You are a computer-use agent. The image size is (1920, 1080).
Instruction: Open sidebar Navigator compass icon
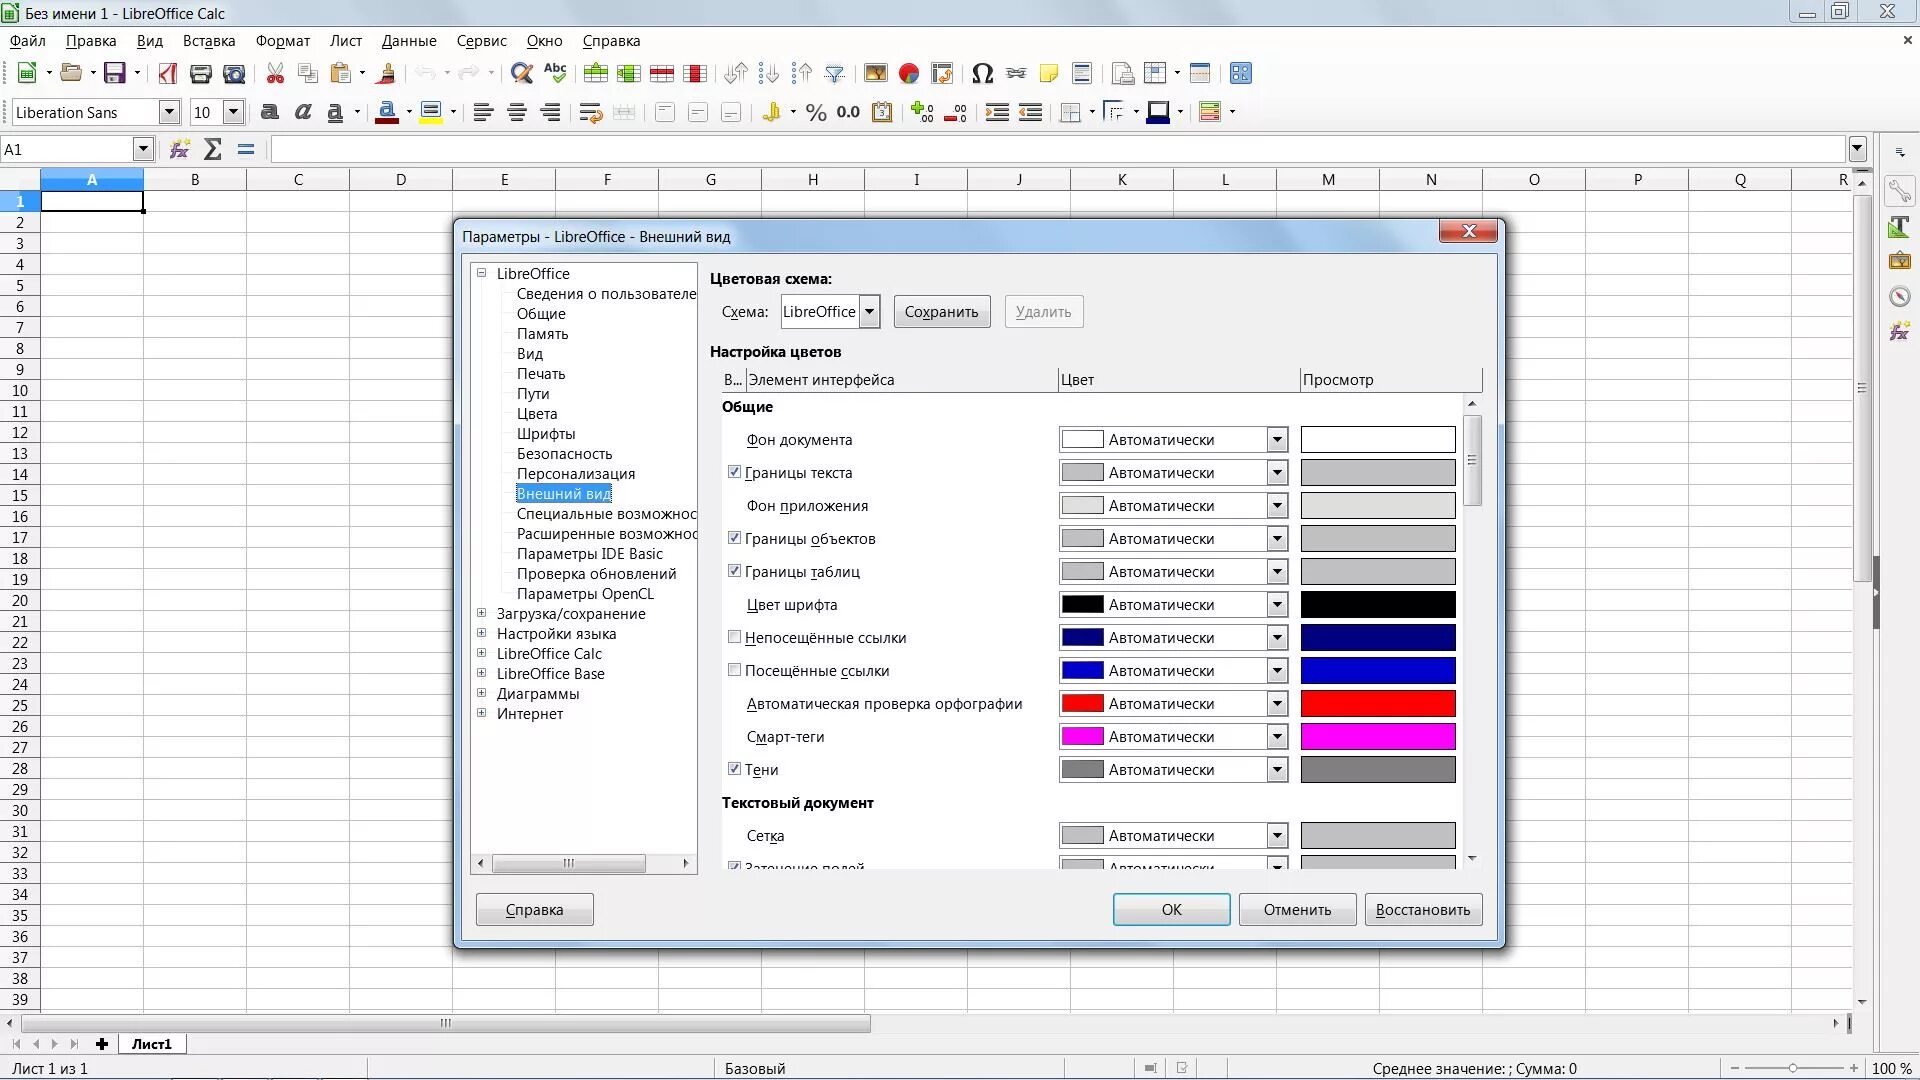click(x=1899, y=296)
